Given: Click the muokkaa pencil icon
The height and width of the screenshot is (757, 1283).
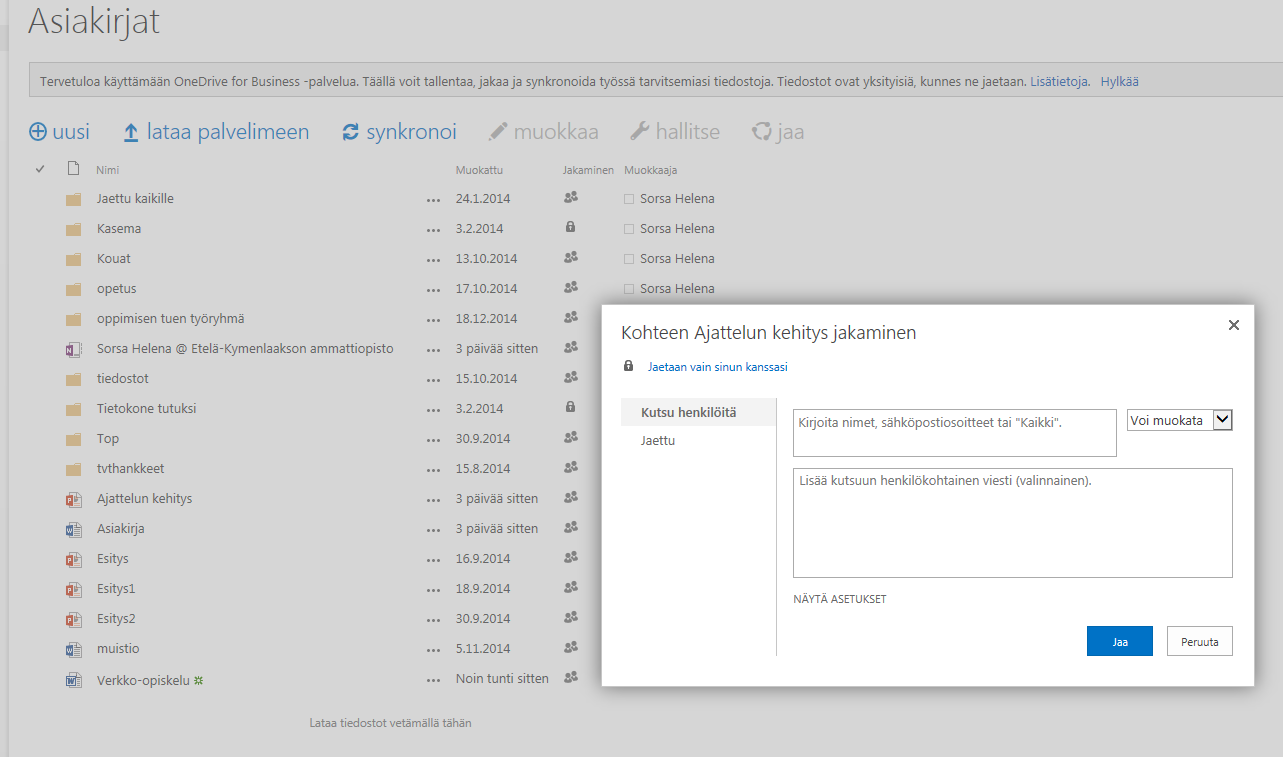Looking at the screenshot, I should coord(497,132).
